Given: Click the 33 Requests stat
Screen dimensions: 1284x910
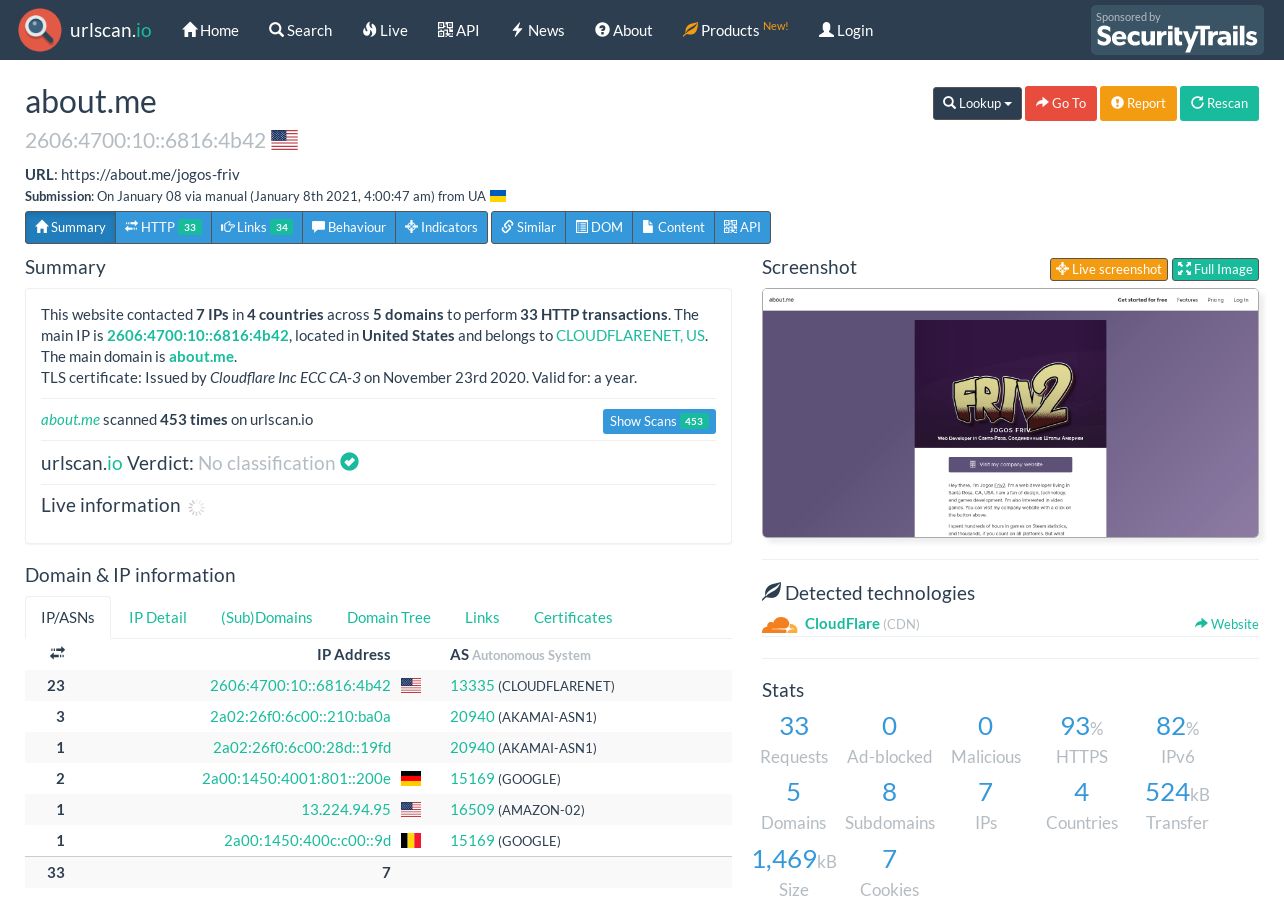Looking at the screenshot, I should [x=794, y=739].
